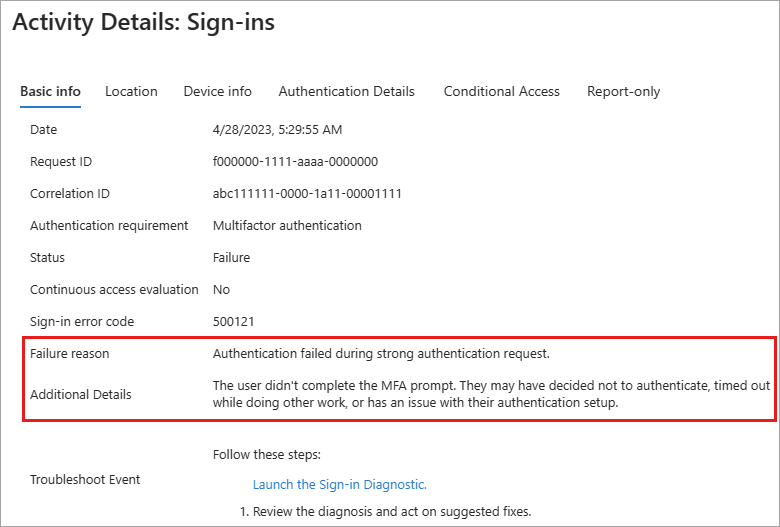This screenshot has height=527, width=780.
Task: Click the Activity Details: Sign-ins heading
Action: point(144,22)
